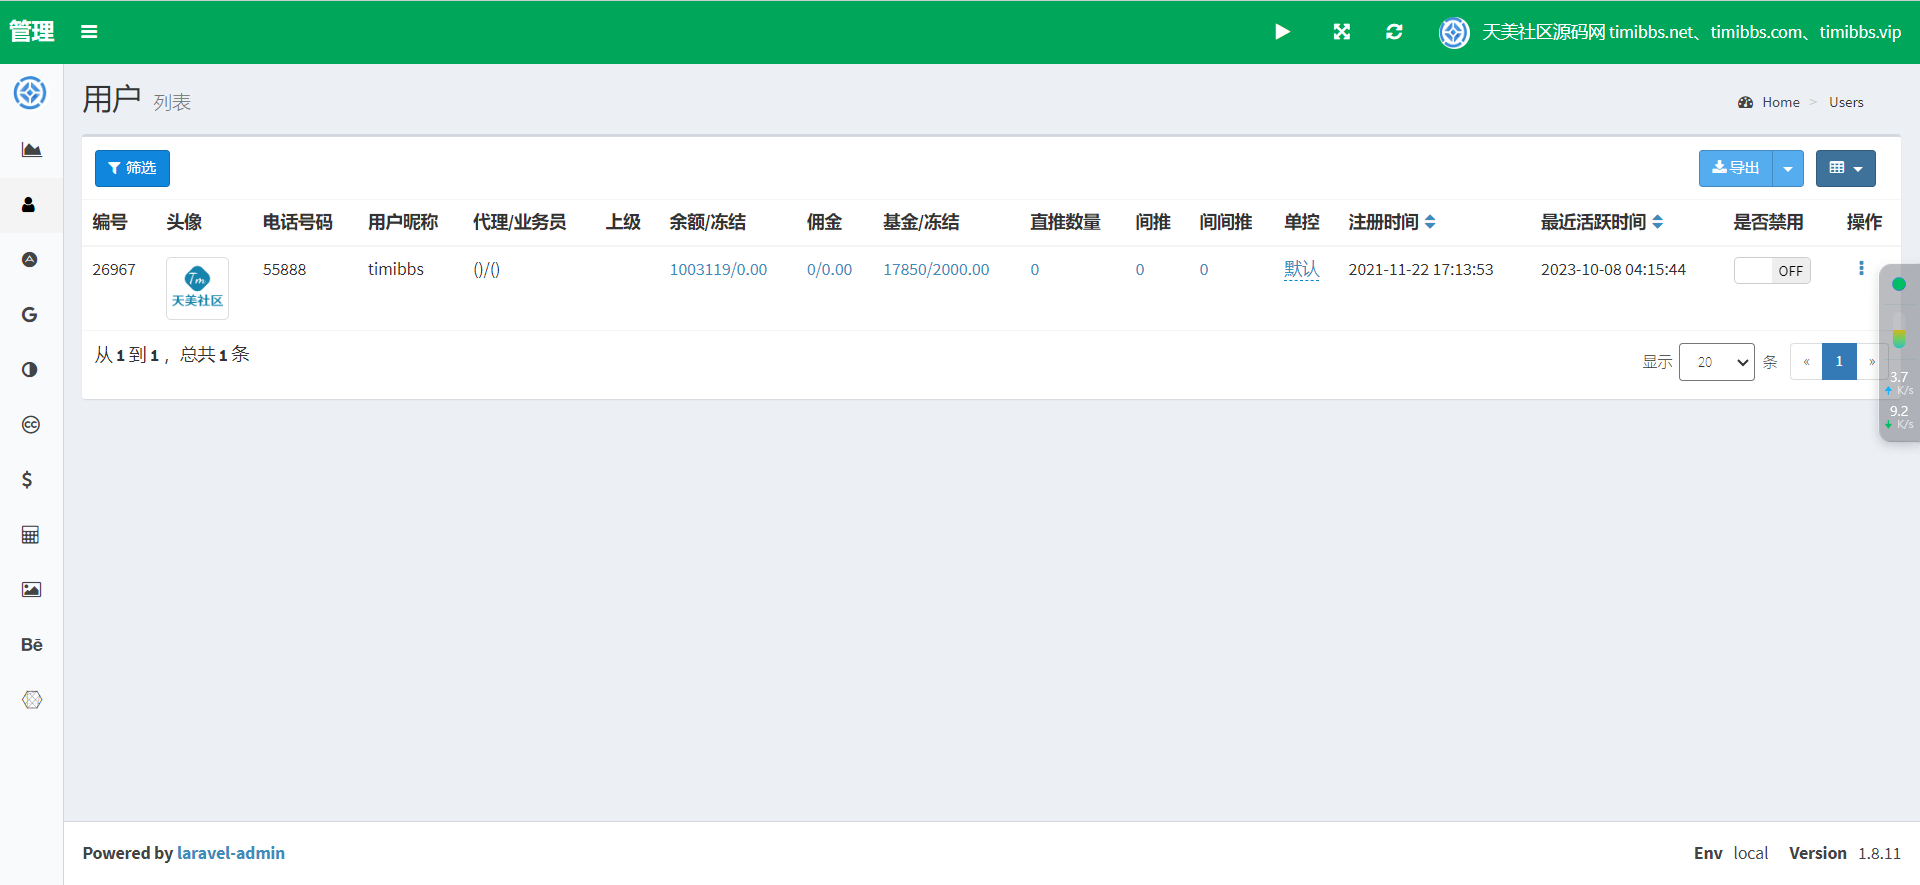Viewport: 1920px width, 885px height.
Task: Open the 天美社区 avatar thumbnail
Action: 197,288
